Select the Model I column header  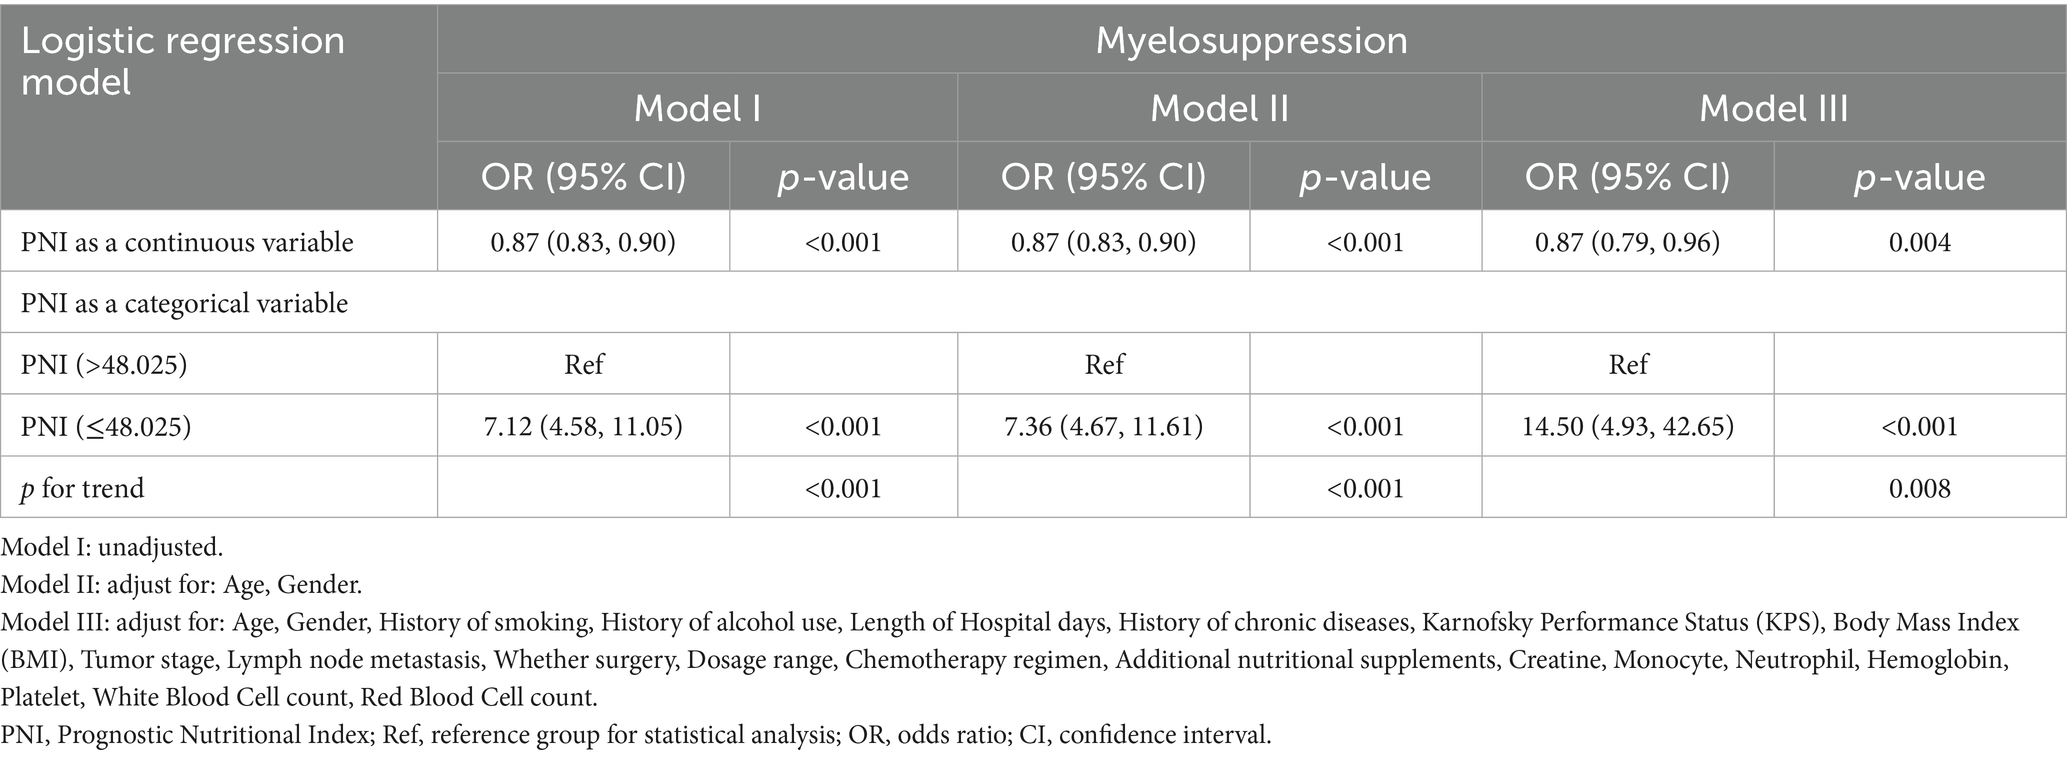[697, 108]
